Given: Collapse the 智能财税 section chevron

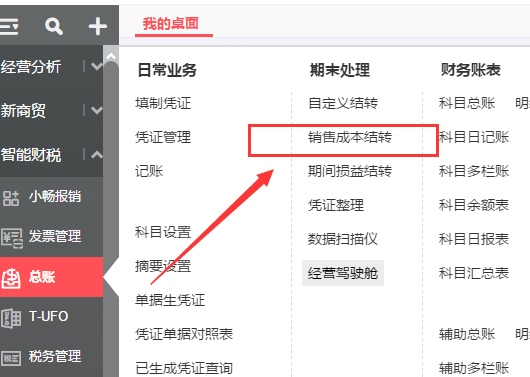Looking at the screenshot, I should point(97,155).
